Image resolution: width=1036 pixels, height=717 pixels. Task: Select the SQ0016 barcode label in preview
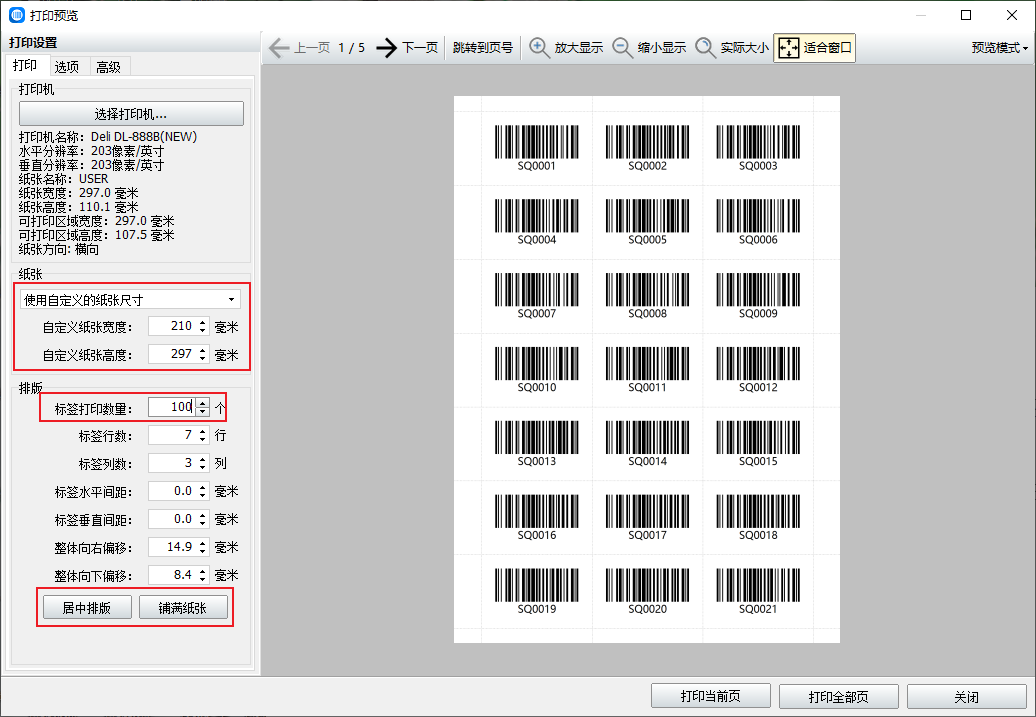point(536,517)
